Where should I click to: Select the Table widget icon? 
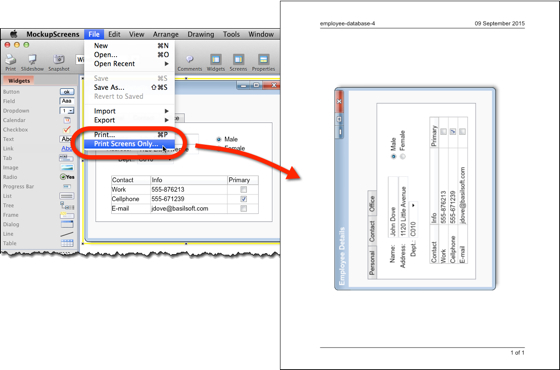[67, 243]
